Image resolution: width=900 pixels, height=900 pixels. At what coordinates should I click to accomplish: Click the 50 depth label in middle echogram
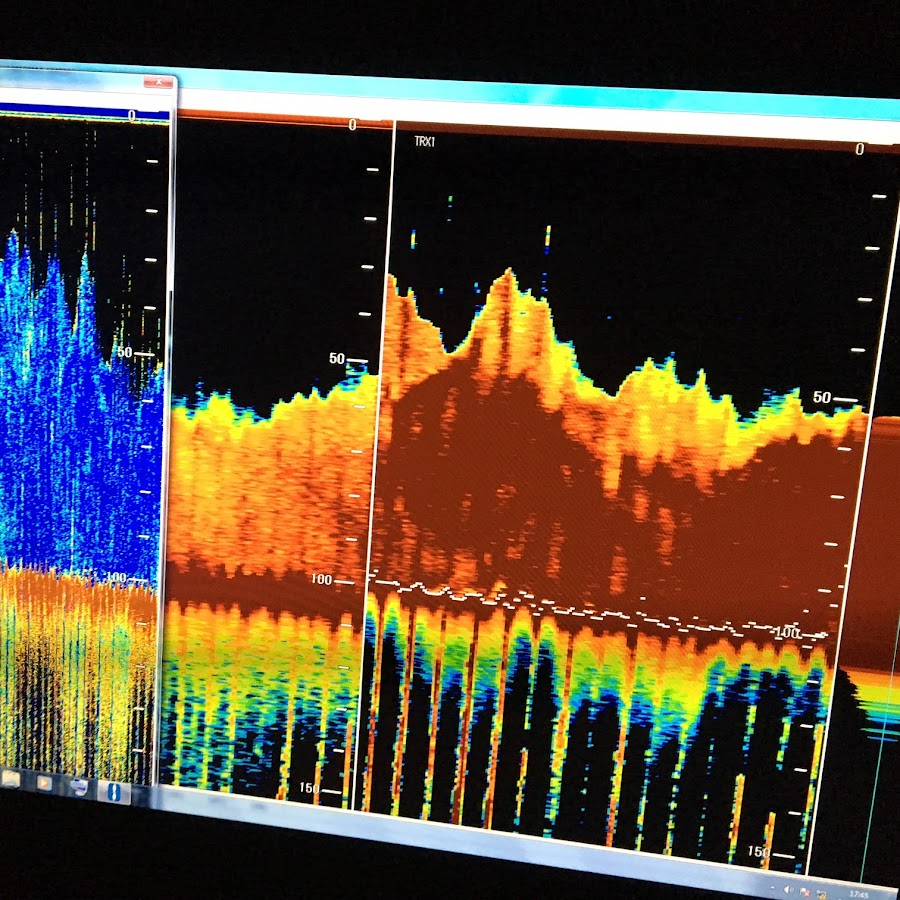[337, 359]
